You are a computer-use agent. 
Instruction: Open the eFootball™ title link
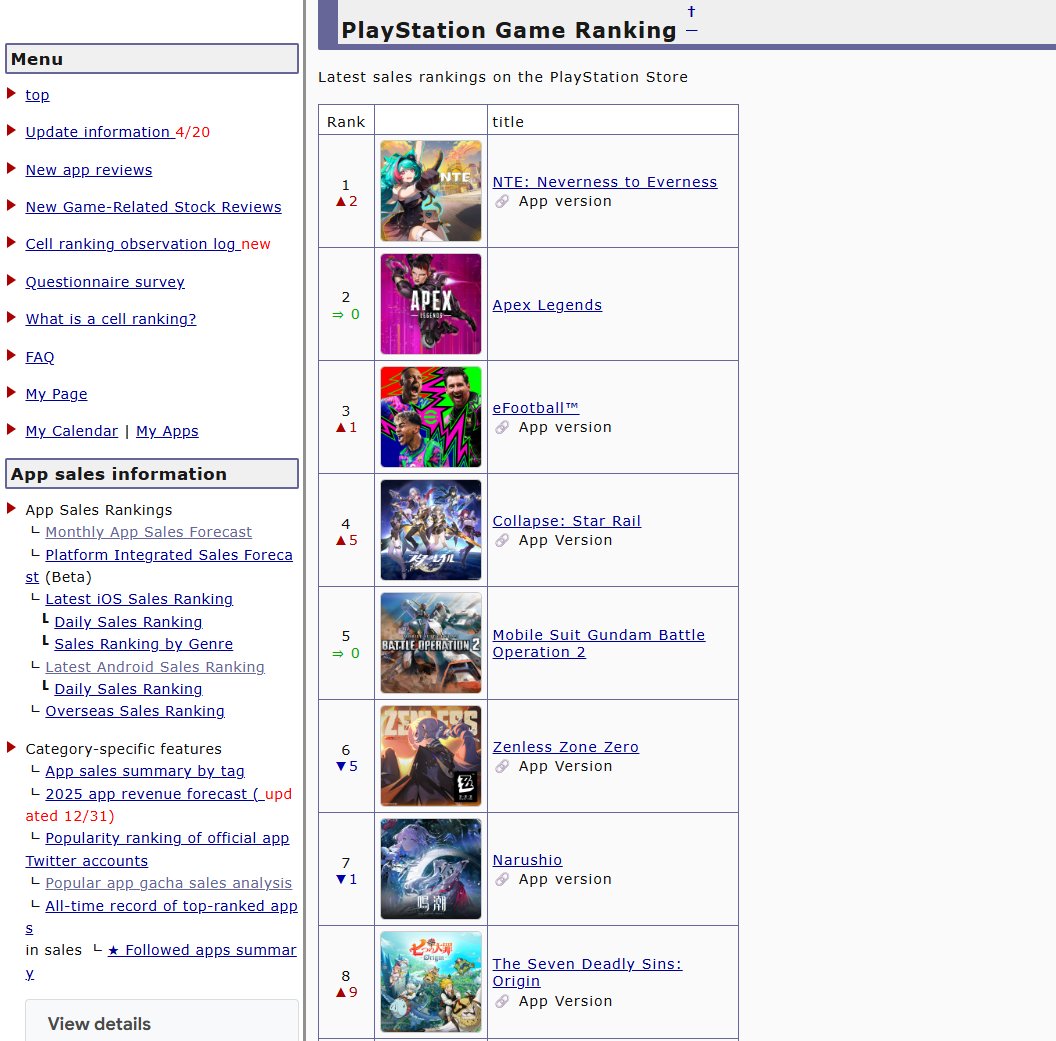535,408
